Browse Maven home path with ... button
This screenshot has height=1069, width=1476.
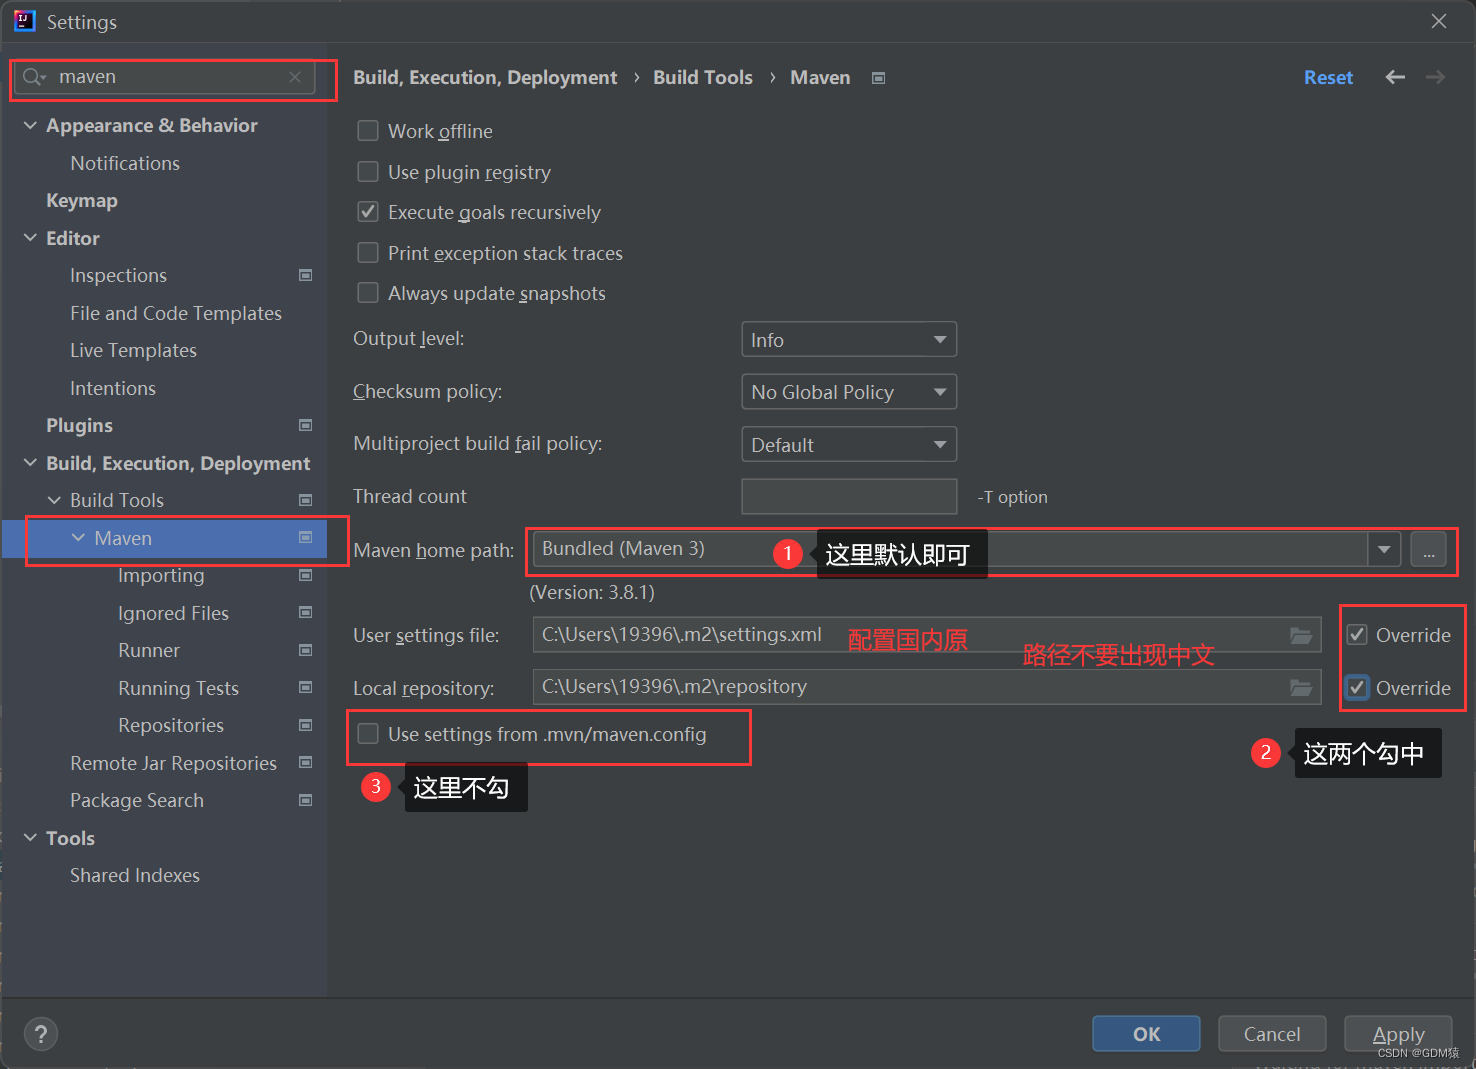point(1428,549)
